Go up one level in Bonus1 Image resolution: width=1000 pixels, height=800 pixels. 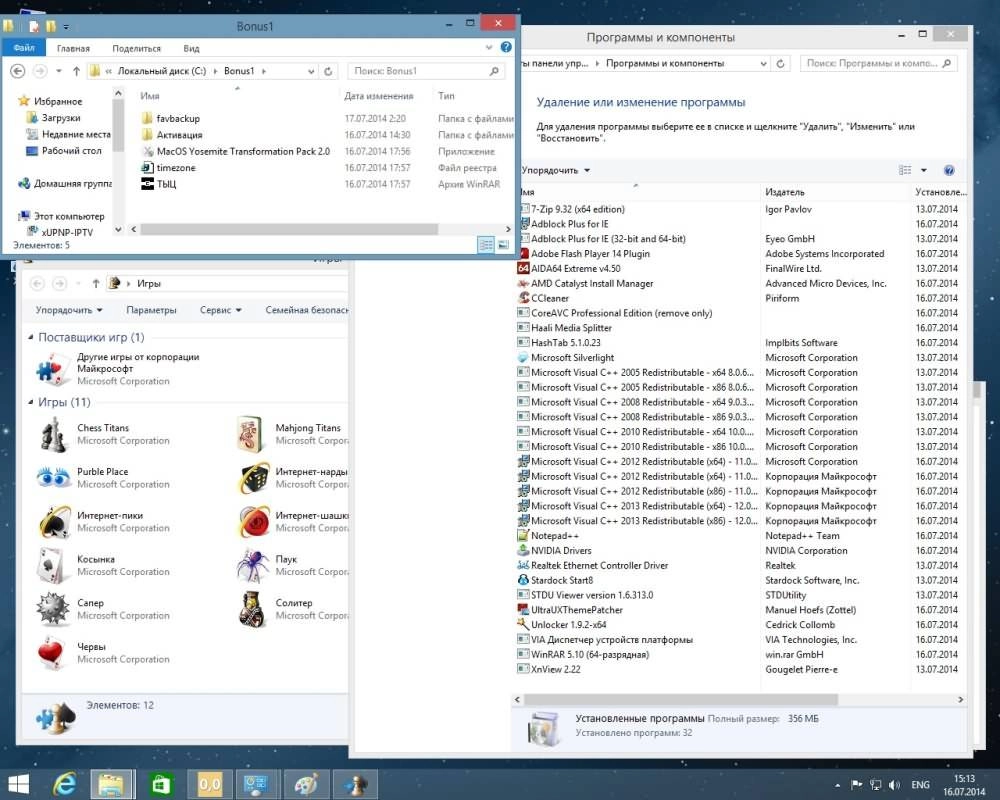point(77,71)
